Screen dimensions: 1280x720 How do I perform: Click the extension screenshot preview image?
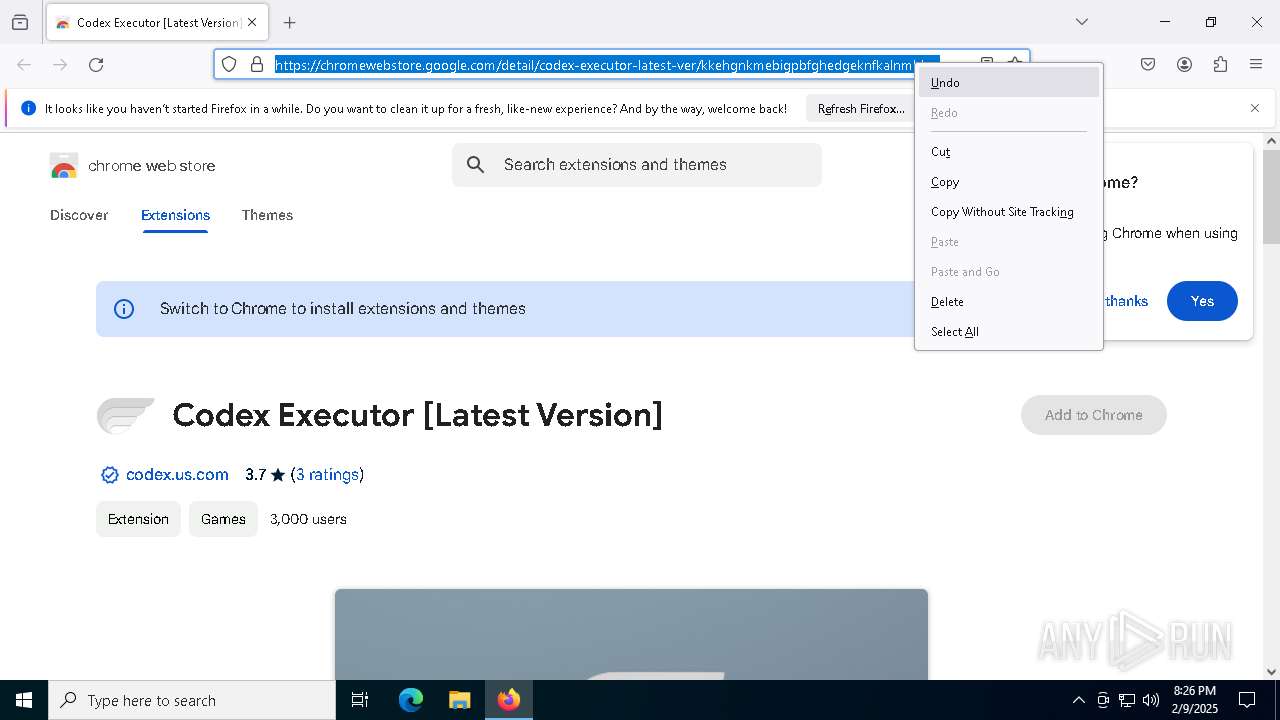point(631,634)
